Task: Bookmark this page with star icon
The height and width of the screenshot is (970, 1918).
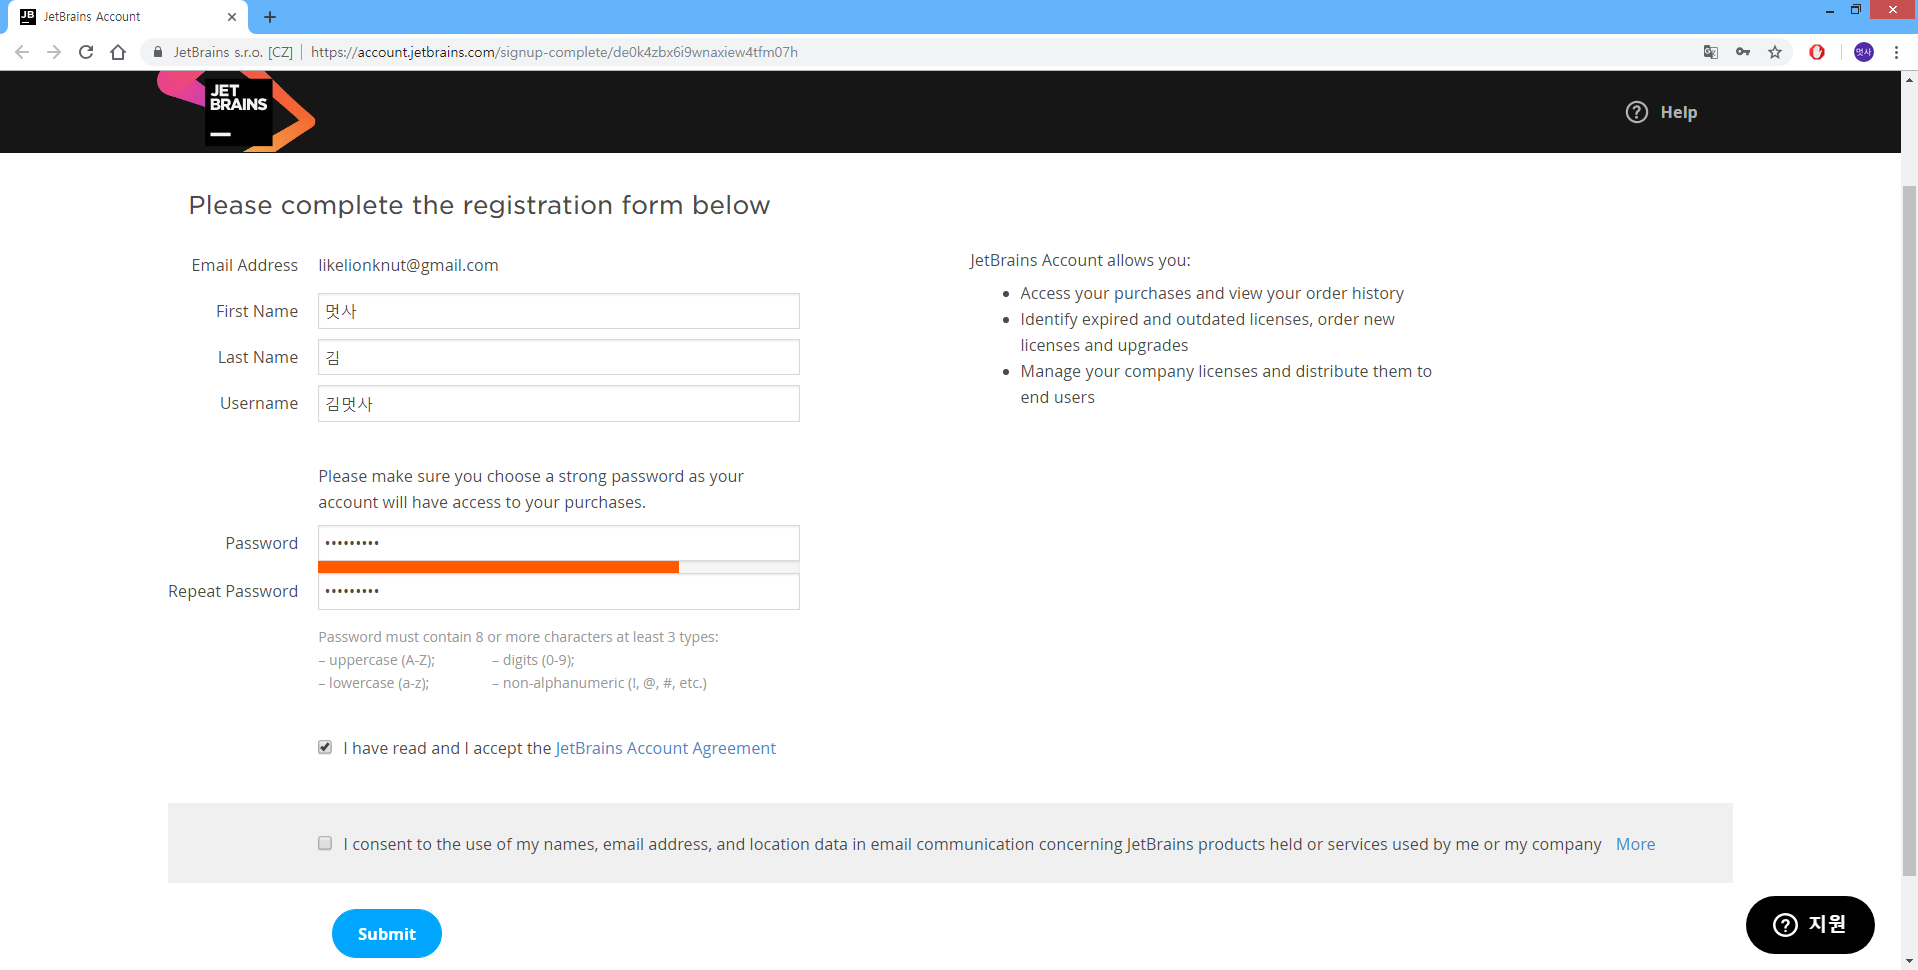Action: [x=1775, y=52]
